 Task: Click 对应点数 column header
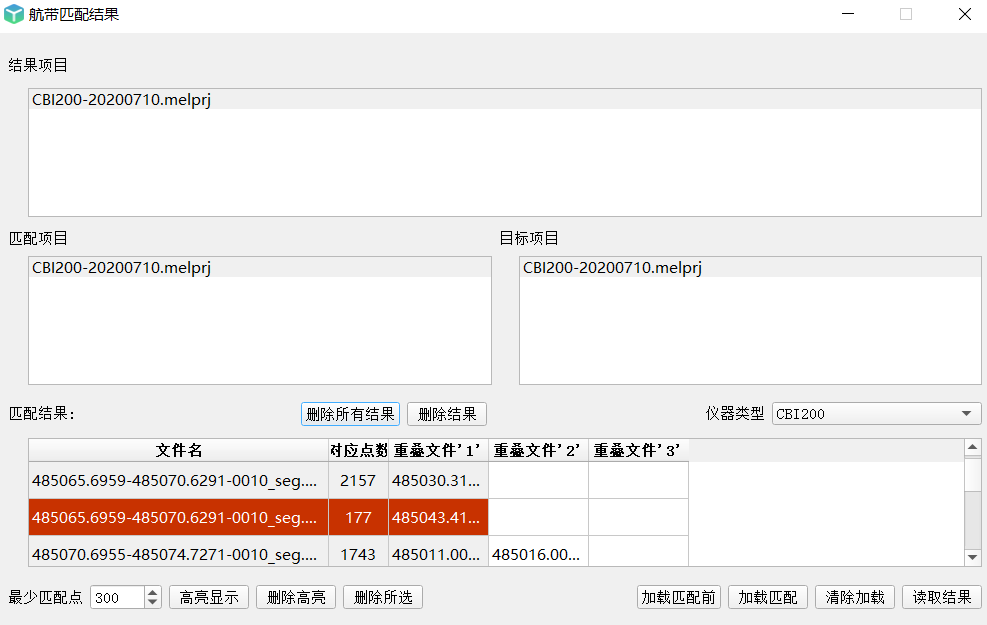tap(358, 451)
